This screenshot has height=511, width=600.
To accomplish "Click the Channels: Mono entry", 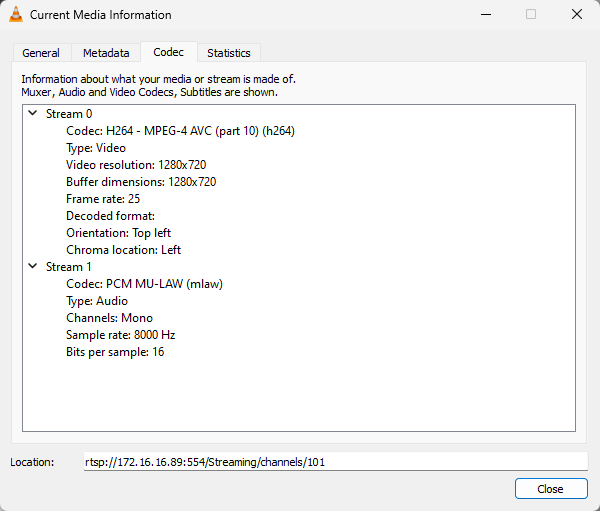I will tap(109, 318).
